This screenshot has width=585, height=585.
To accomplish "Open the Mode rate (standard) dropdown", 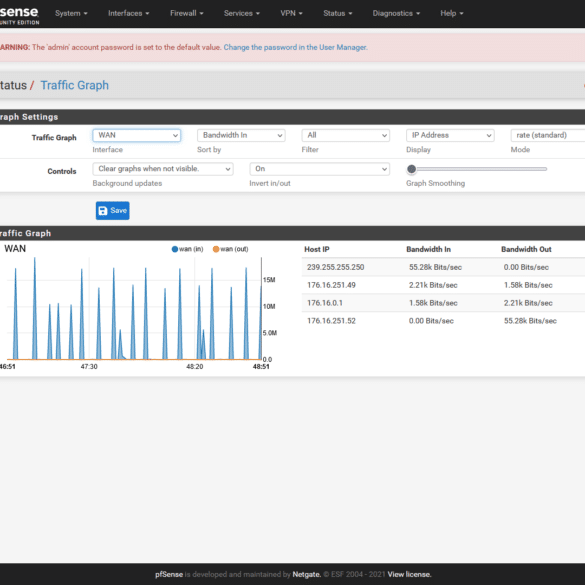I will [x=548, y=135].
